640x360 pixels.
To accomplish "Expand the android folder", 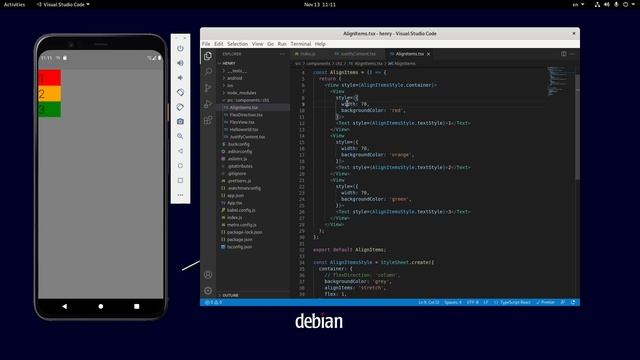I will pyautogui.click(x=234, y=78).
